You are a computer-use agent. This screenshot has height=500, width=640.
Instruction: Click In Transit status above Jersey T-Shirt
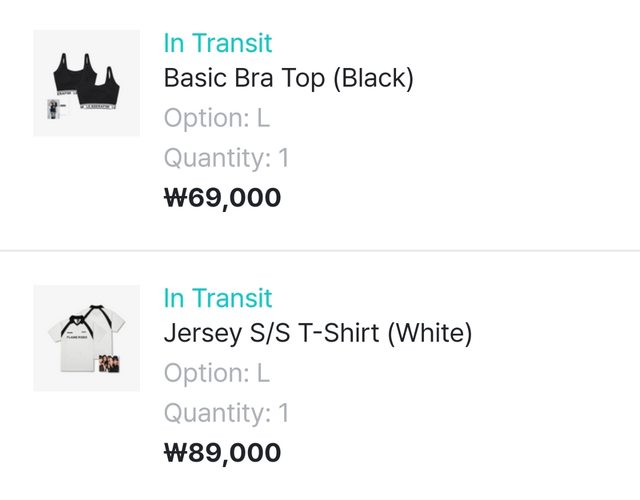coord(218,298)
